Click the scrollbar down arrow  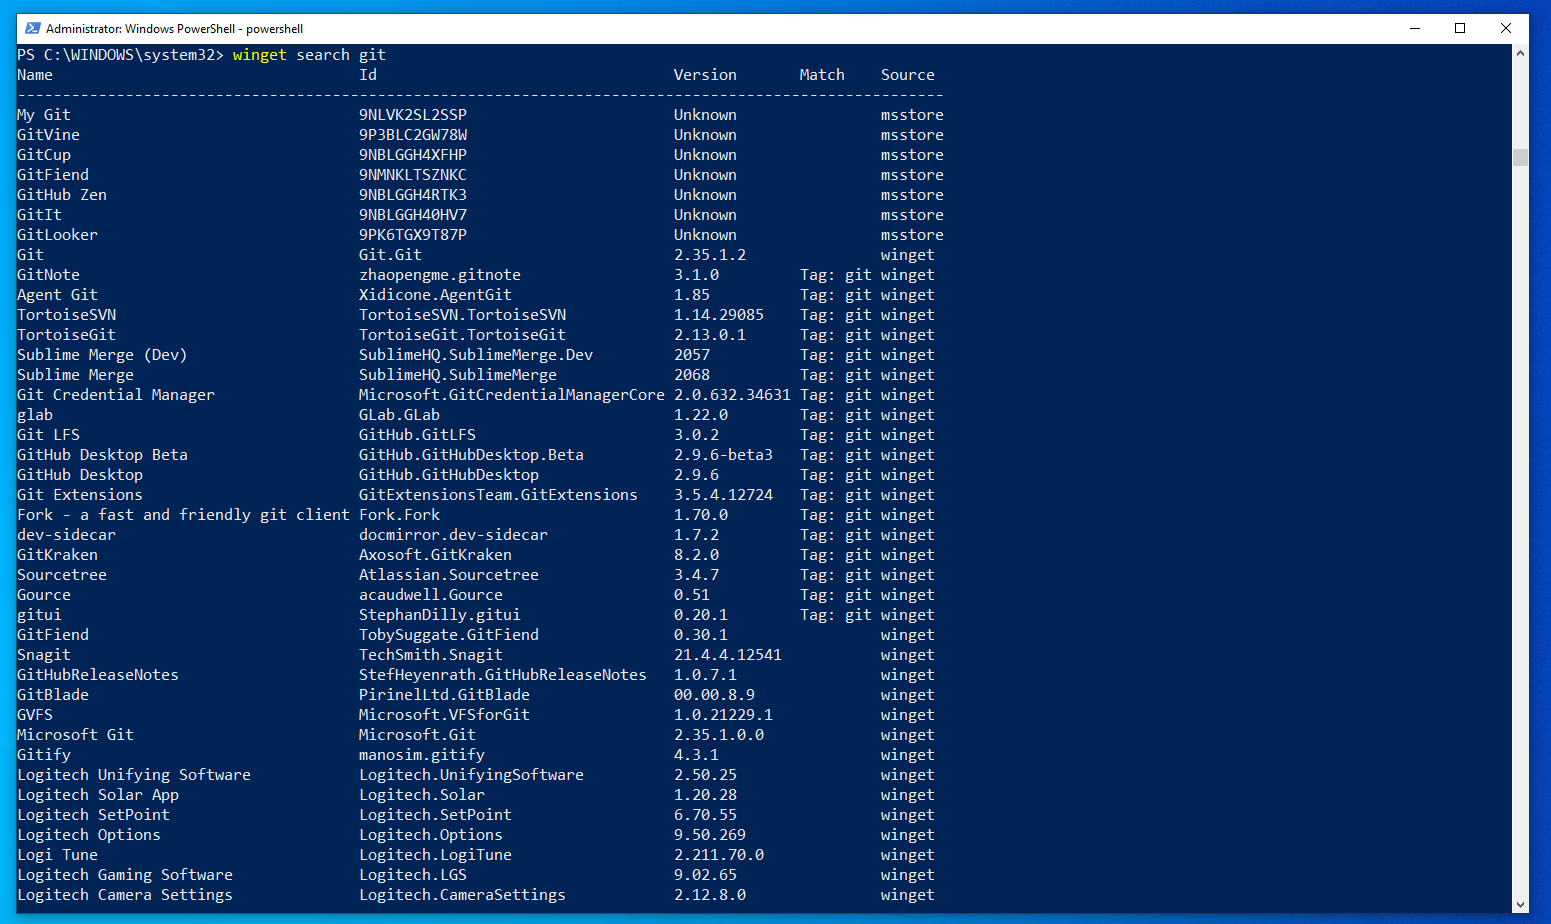pyautogui.click(x=1520, y=904)
